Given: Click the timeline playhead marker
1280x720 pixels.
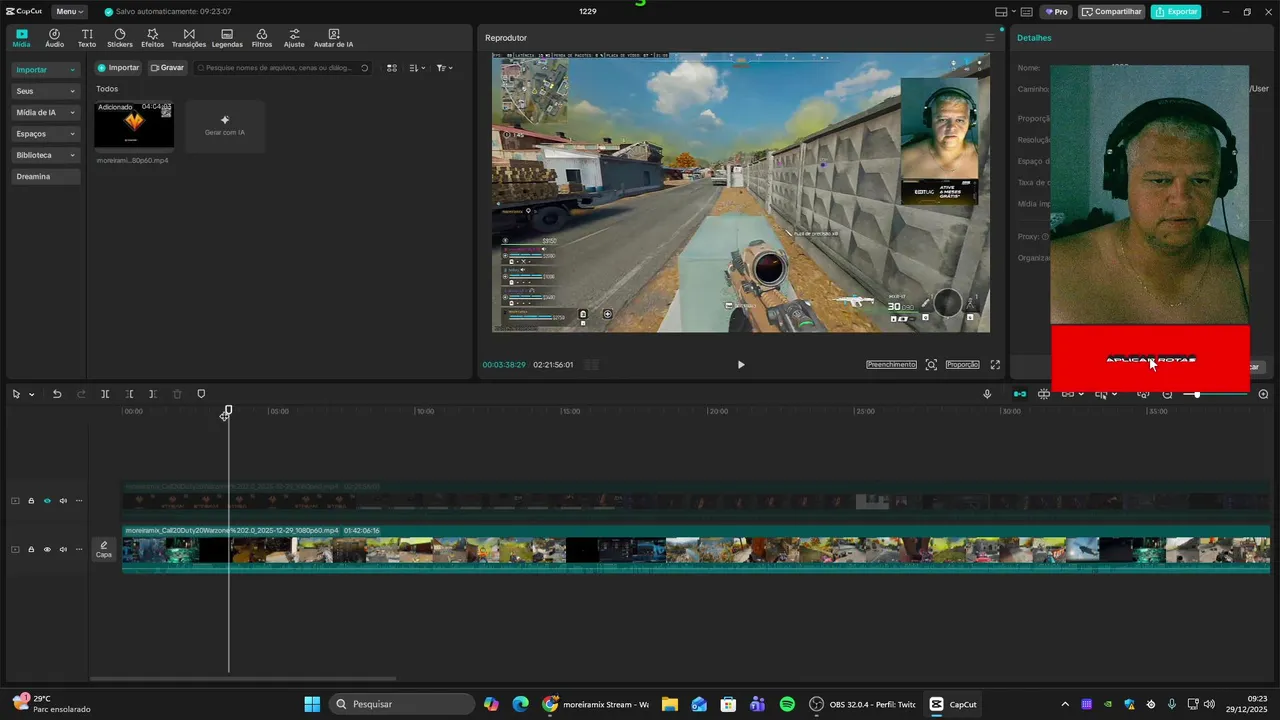Looking at the screenshot, I should pyautogui.click(x=229, y=411).
